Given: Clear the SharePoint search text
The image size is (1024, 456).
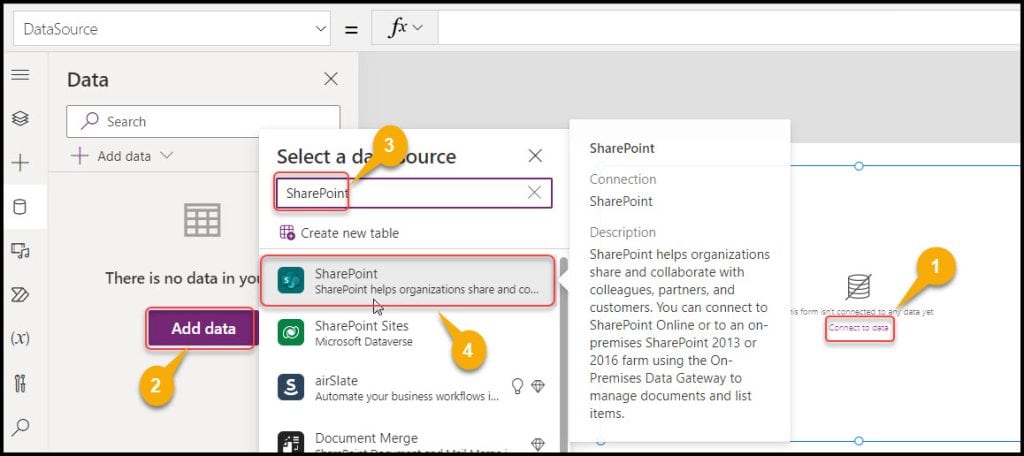Looking at the screenshot, I should click(x=534, y=192).
